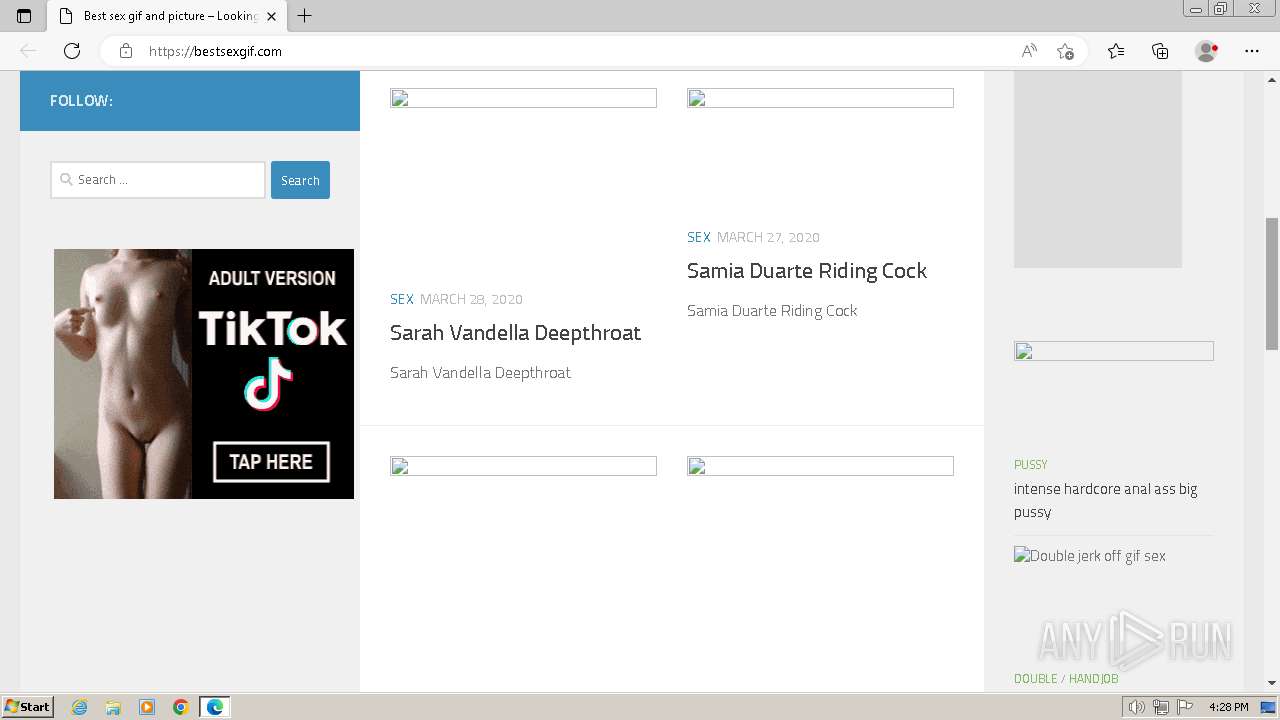This screenshot has width=1280, height=720.
Task: Click the 4:28 PM system clock
Action: pyautogui.click(x=1228, y=707)
